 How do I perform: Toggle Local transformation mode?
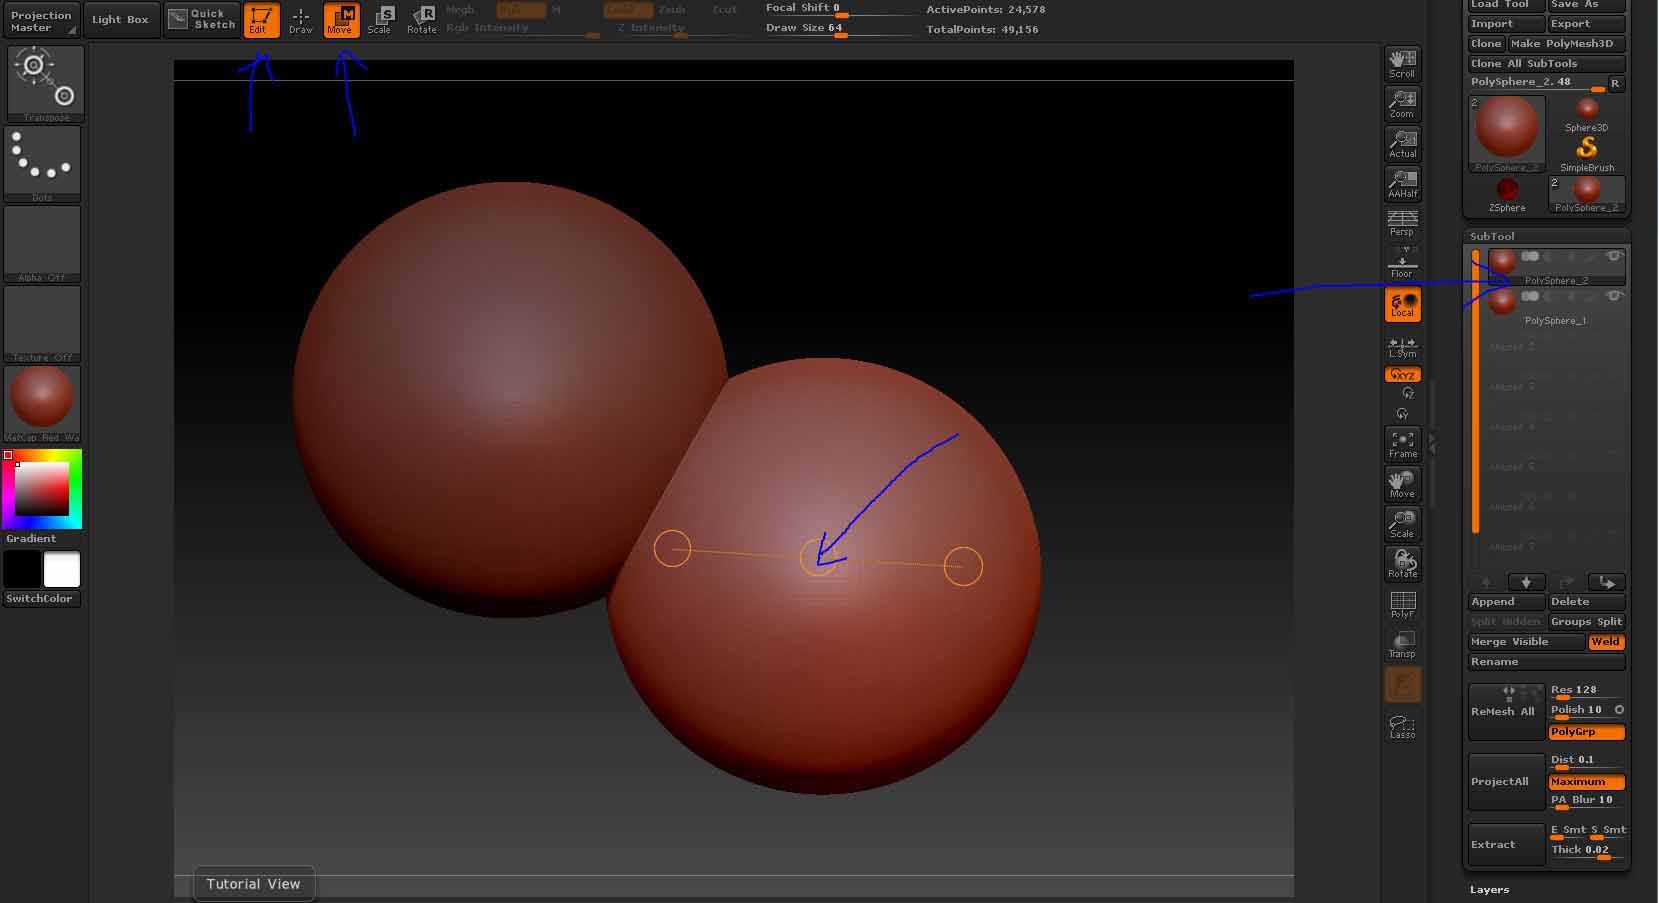click(x=1402, y=304)
